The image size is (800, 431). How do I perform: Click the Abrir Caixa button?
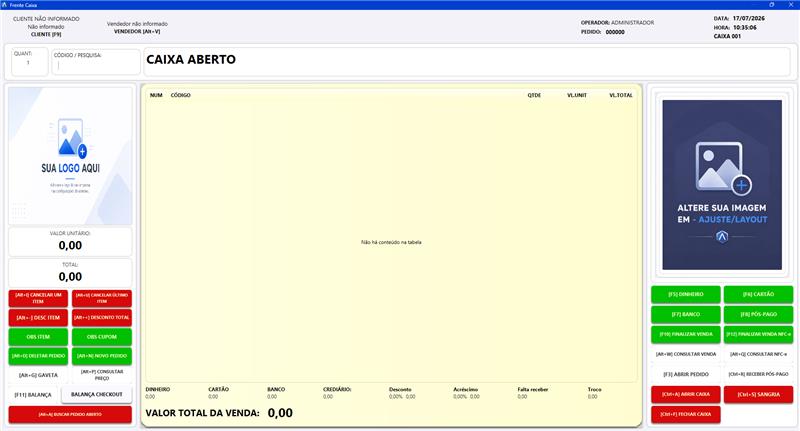pyautogui.click(x=686, y=394)
